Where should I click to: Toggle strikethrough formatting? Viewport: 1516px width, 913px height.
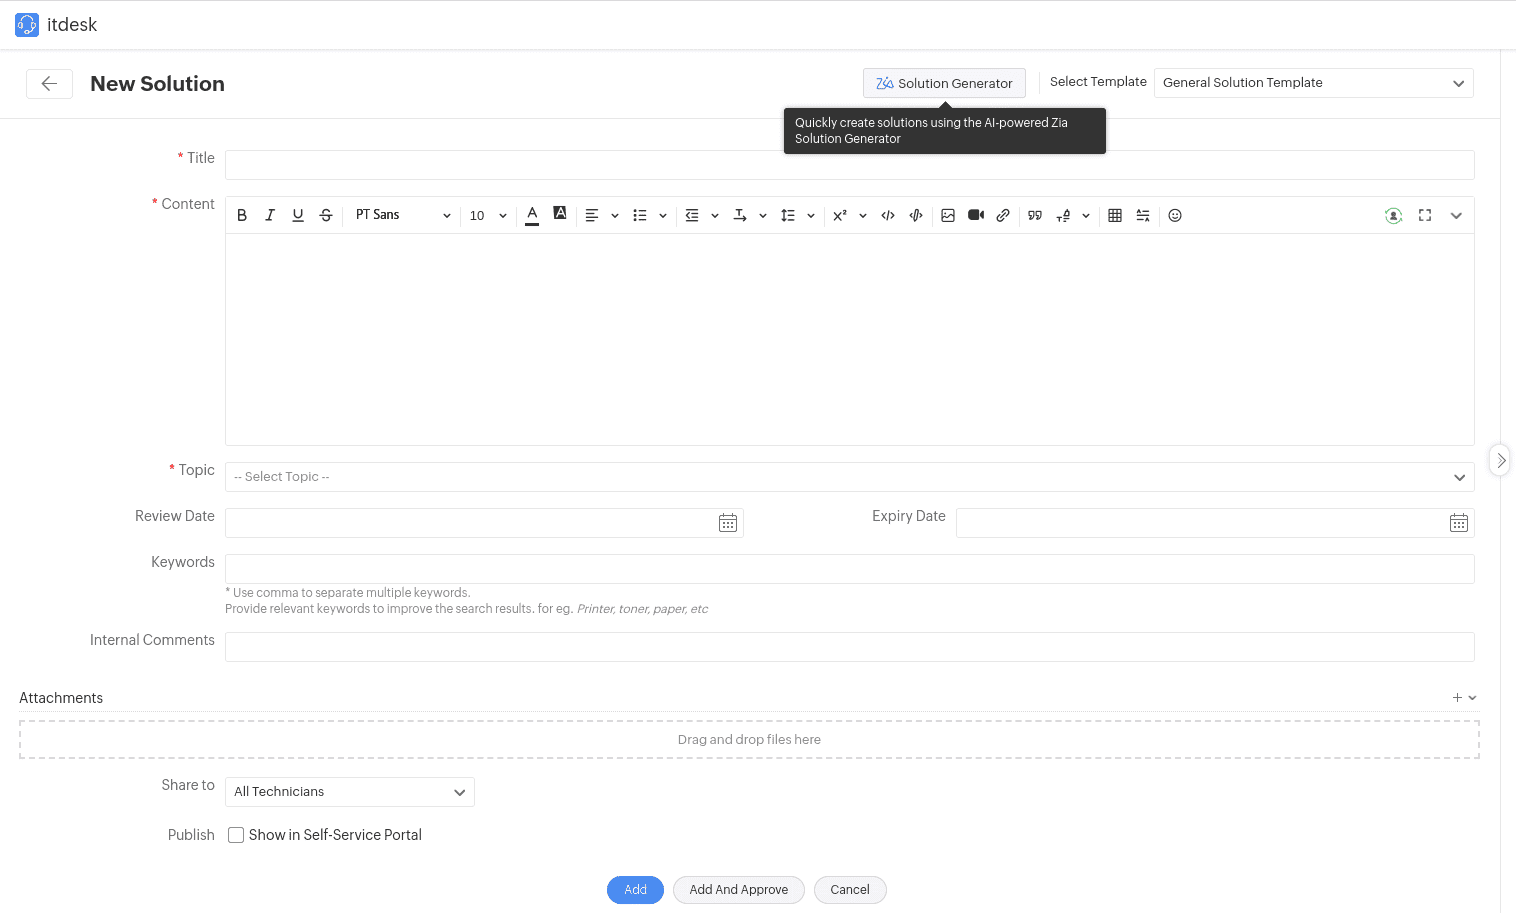pos(325,214)
